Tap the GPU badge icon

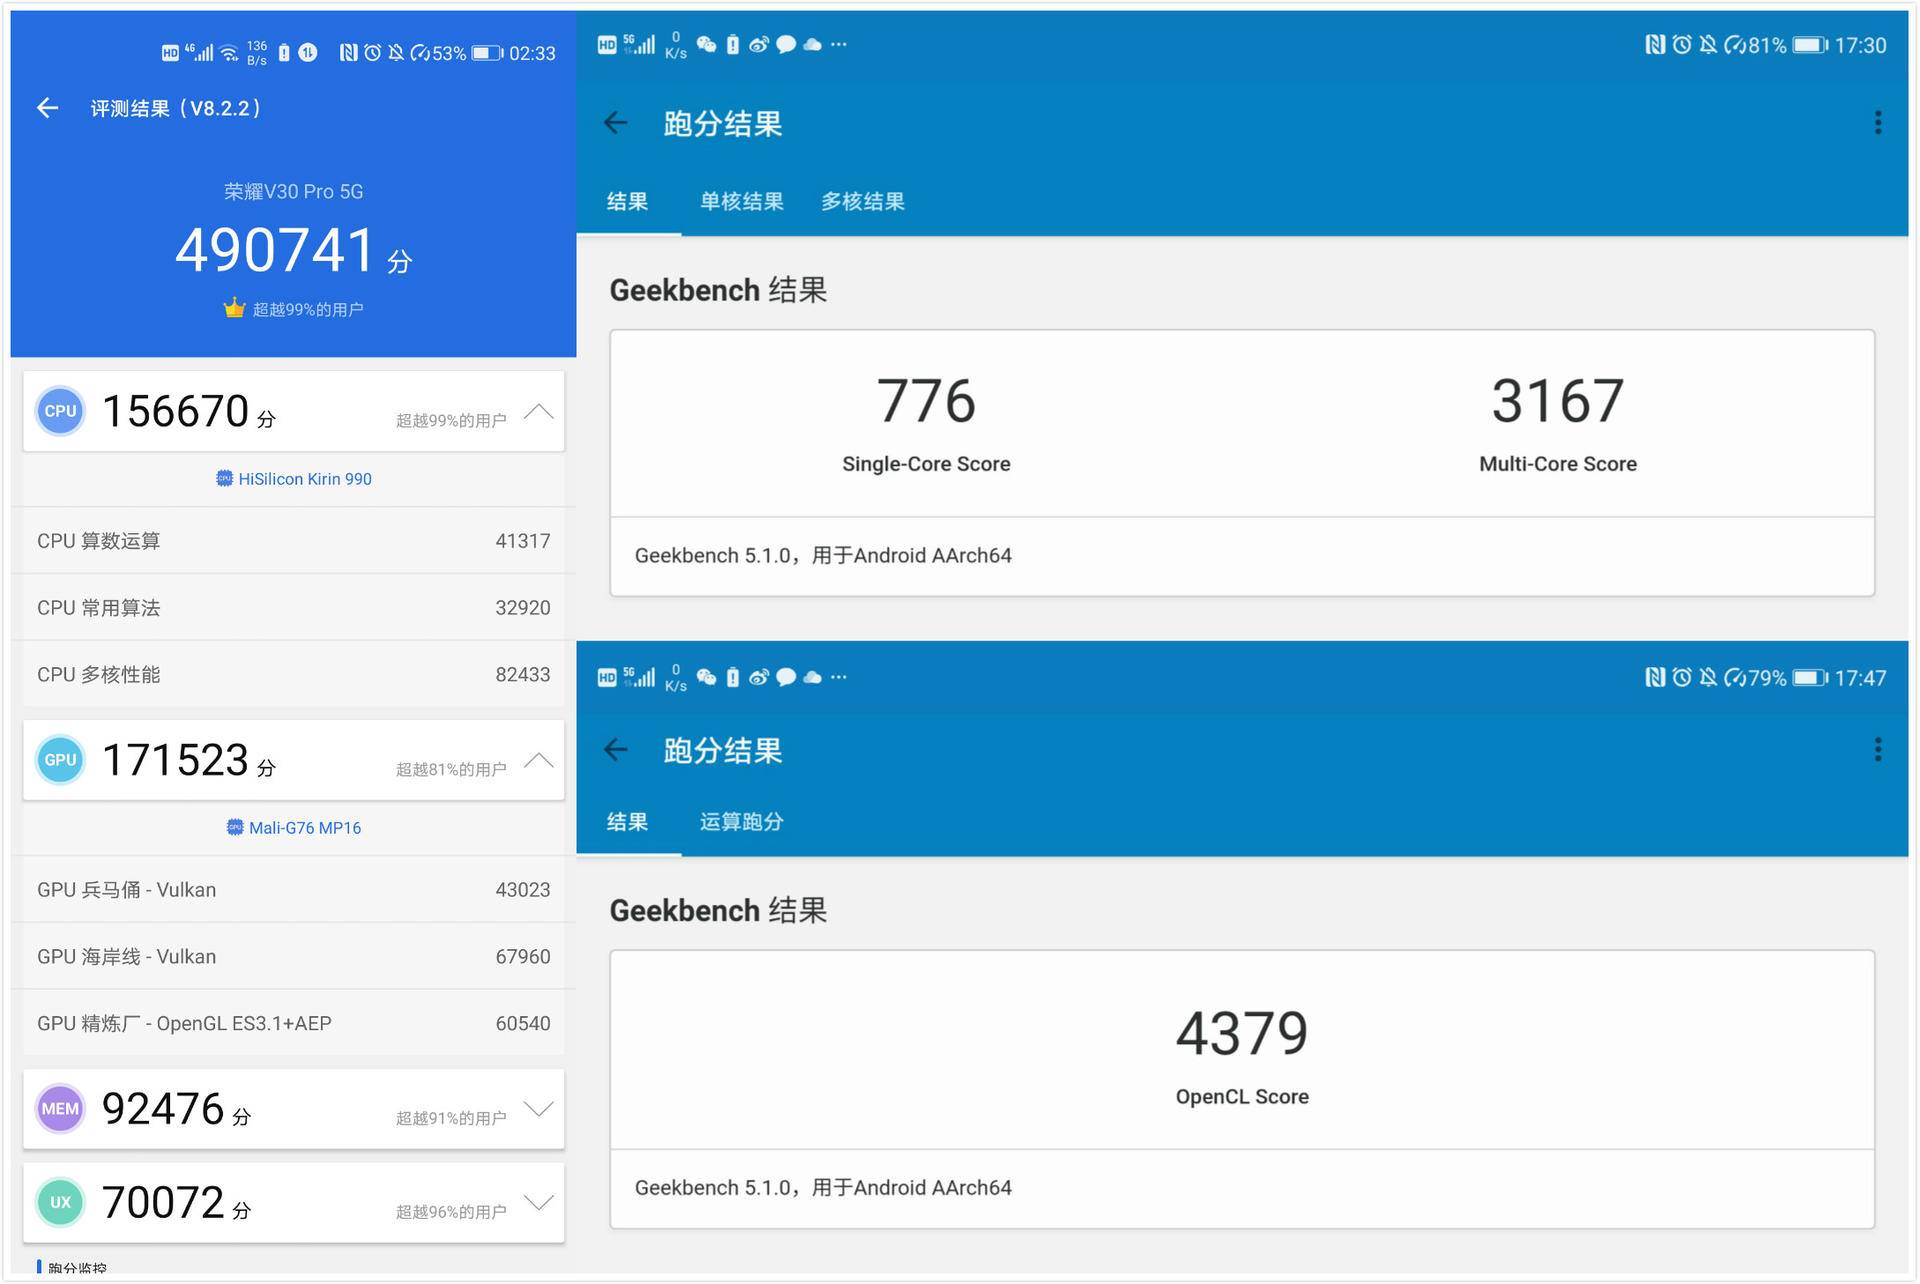pos(60,760)
